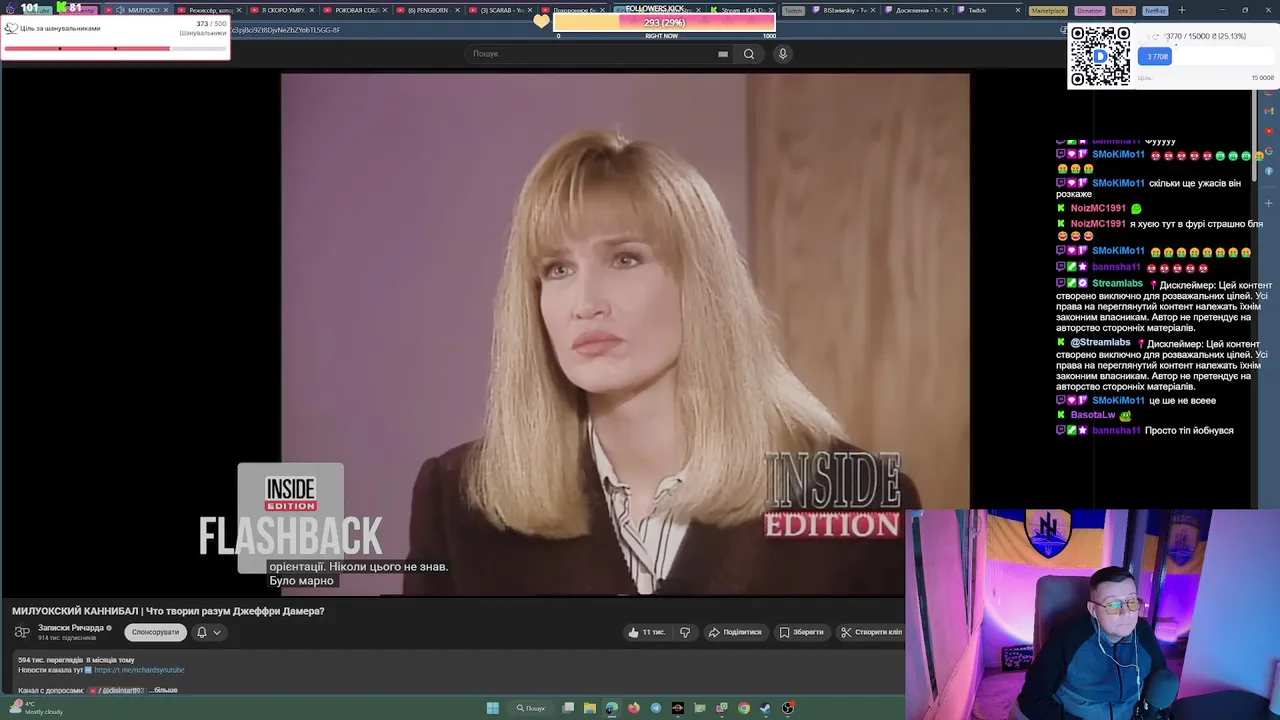Start voice search with microphone icon

click(x=783, y=54)
